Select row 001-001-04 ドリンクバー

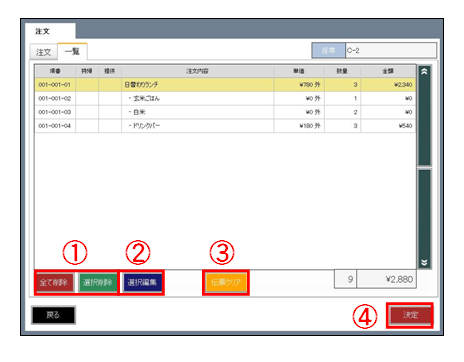click(x=225, y=126)
